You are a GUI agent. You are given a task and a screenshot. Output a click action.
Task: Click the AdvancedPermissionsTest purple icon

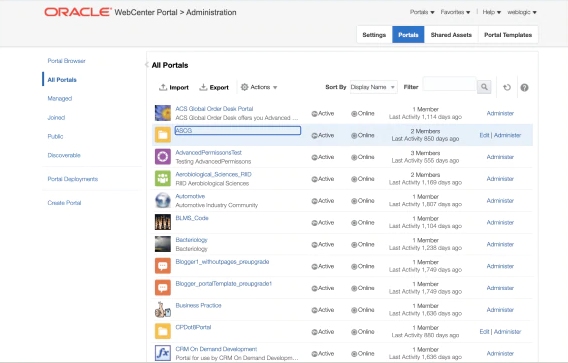coord(163,157)
